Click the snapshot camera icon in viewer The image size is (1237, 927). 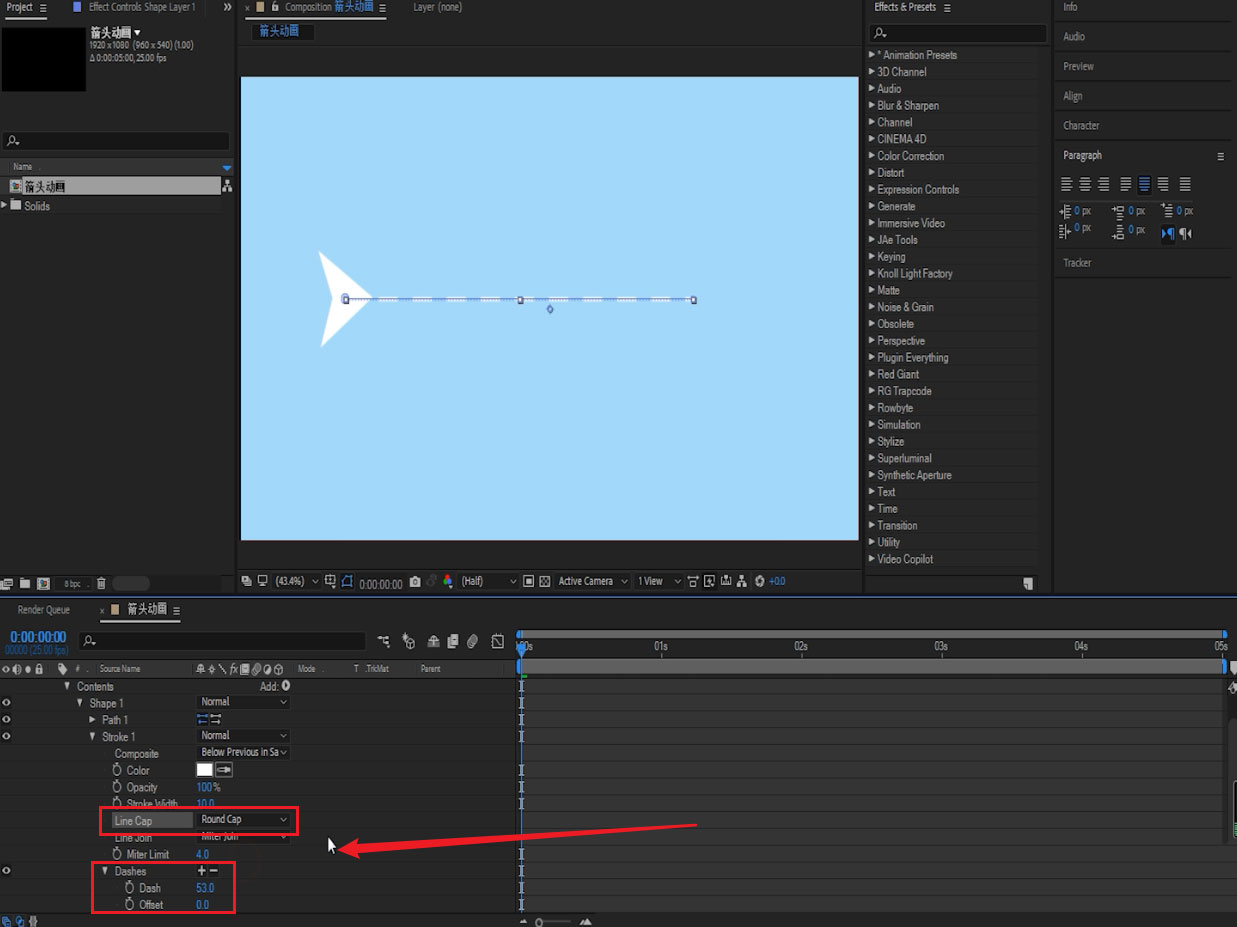click(413, 581)
